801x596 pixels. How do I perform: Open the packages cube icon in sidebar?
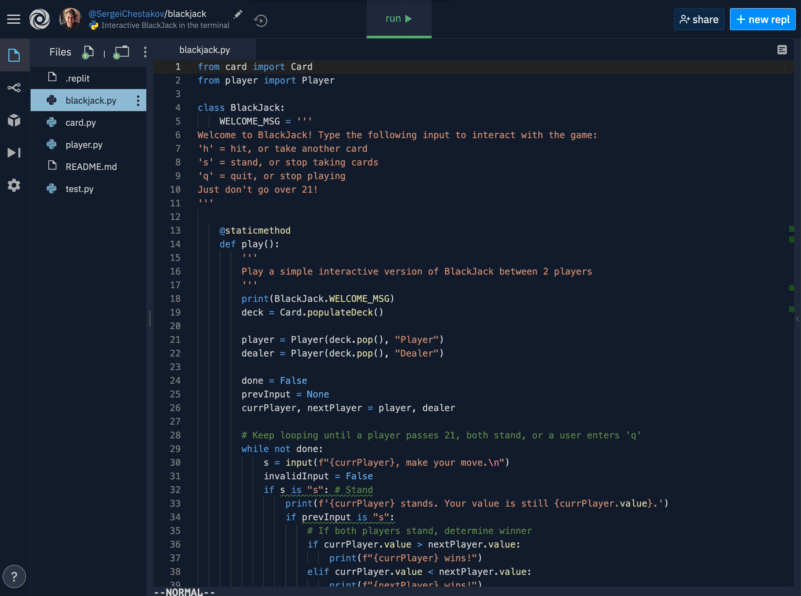pyautogui.click(x=14, y=120)
